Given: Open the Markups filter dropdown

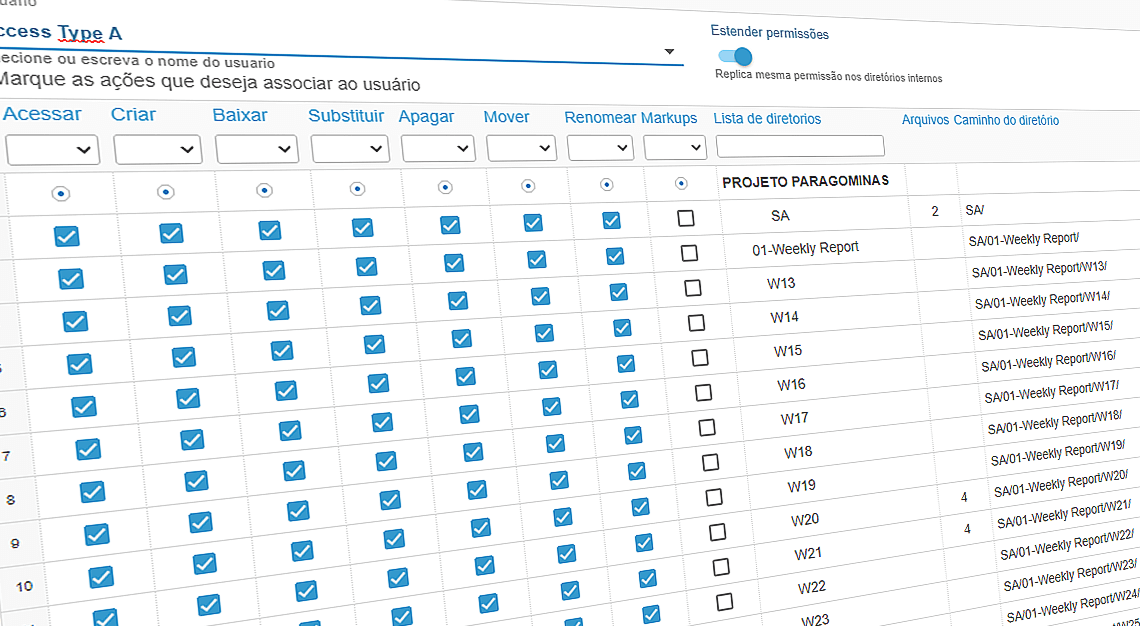Looking at the screenshot, I should (x=675, y=145).
